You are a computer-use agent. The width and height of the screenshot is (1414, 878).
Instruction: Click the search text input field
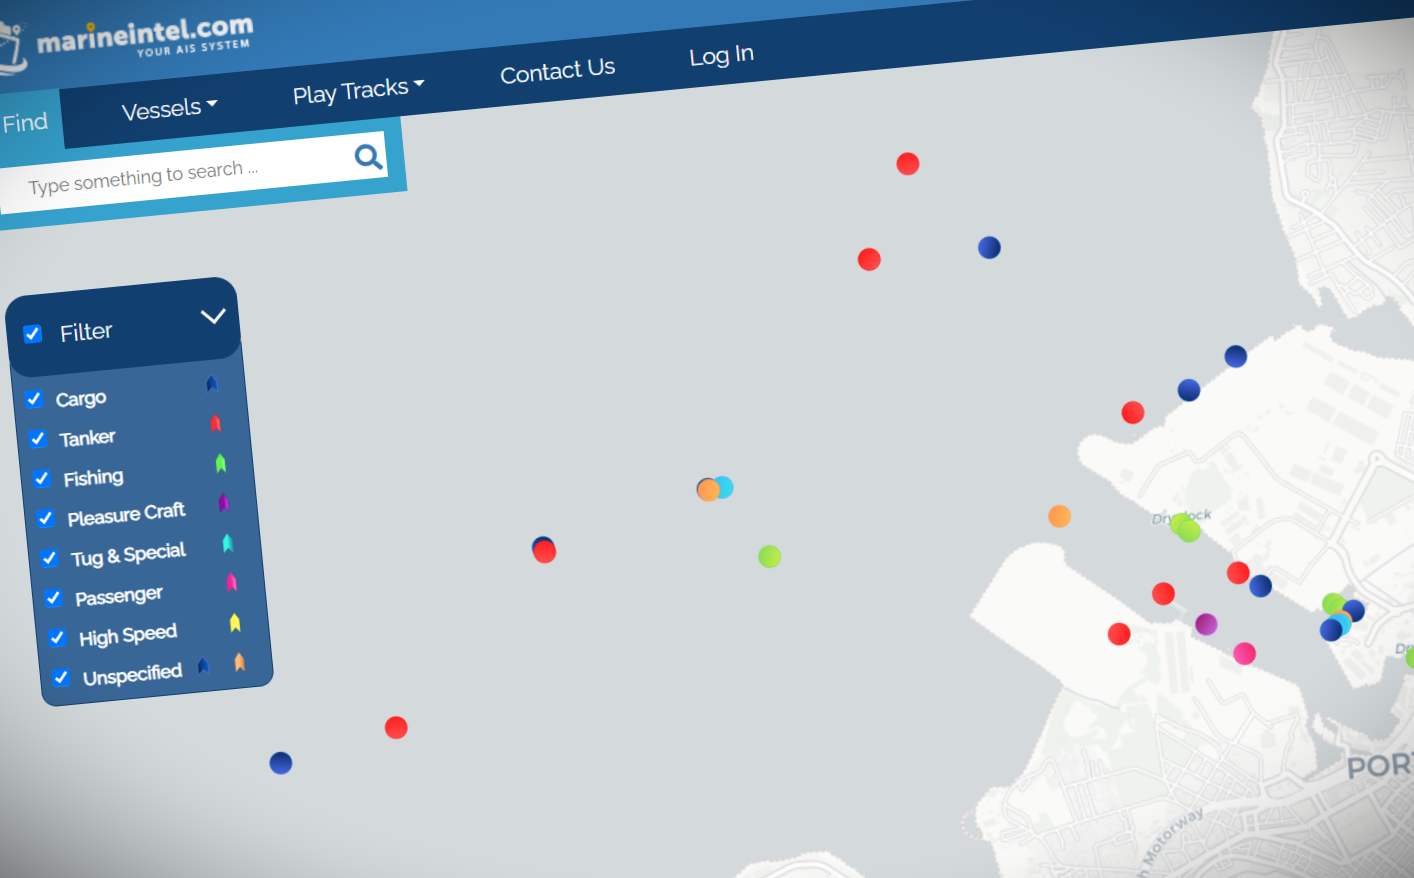click(x=175, y=176)
